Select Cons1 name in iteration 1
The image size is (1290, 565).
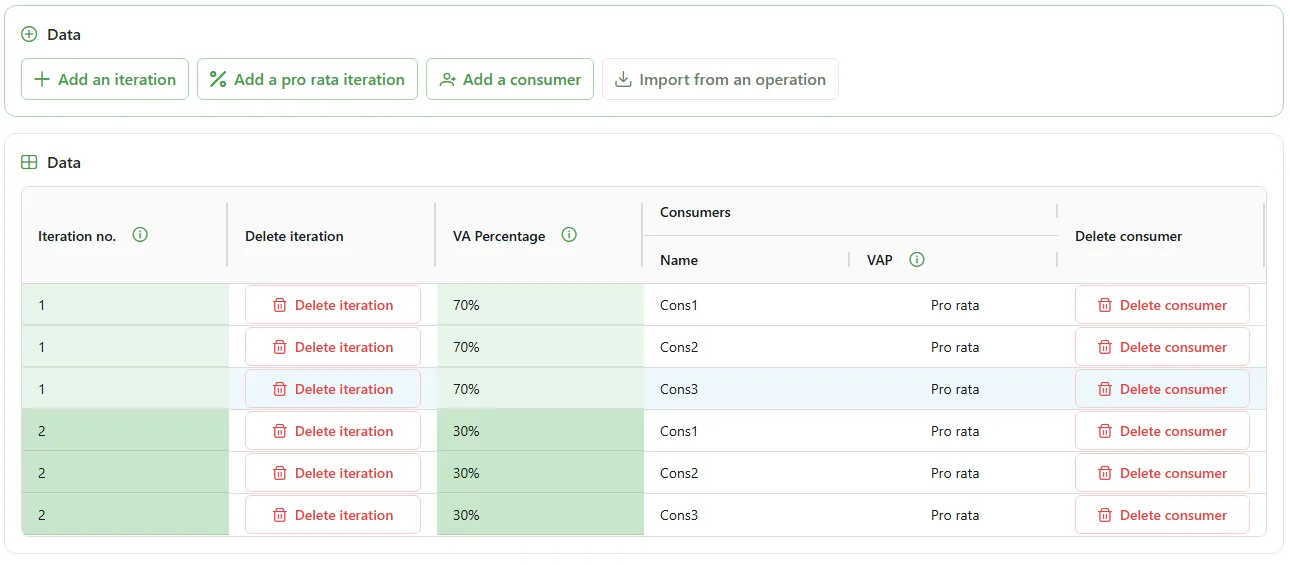(679, 305)
